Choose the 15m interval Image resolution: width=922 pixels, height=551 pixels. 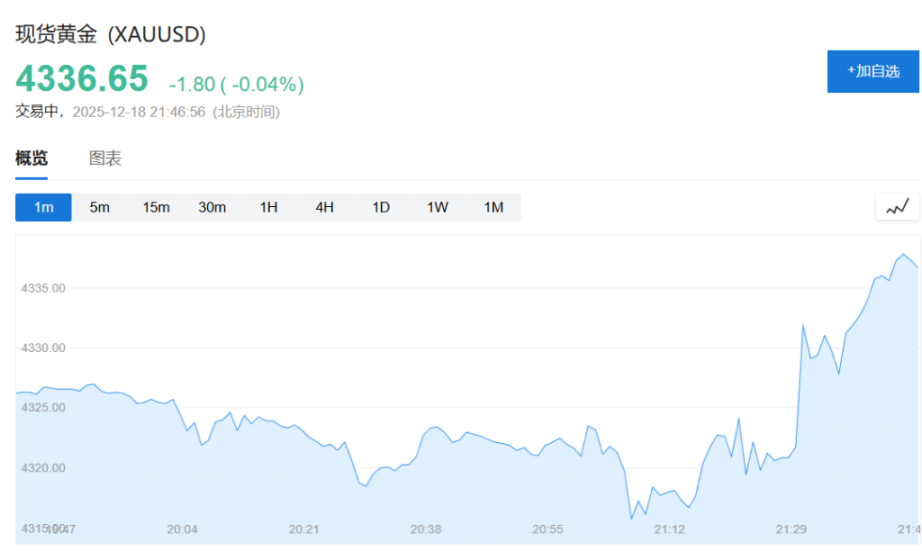click(156, 207)
